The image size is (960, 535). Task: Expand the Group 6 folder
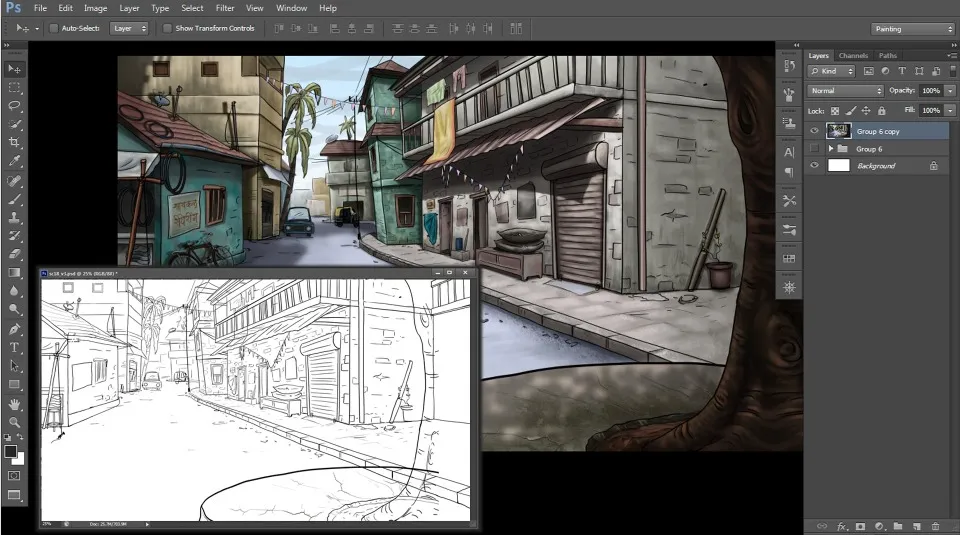(831, 149)
